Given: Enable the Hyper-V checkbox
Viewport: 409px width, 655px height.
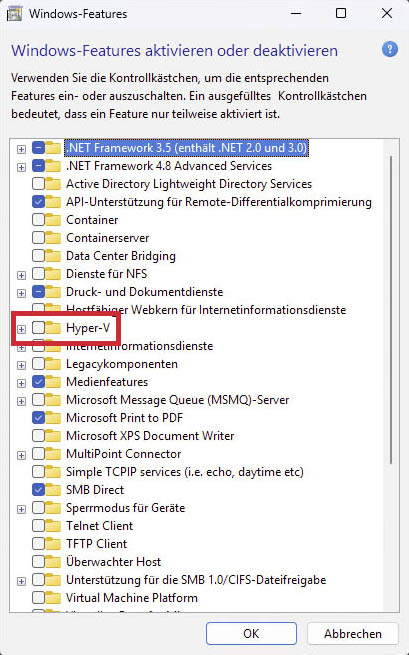Looking at the screenshot, I should (x=38, y=328).
